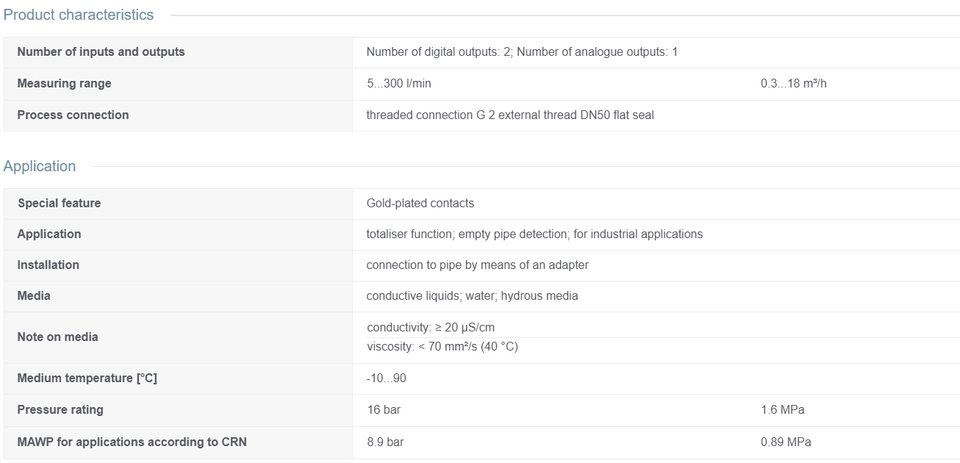
Task: Click the 1.6 MPa pressure rating value
Action: coord(782,410)
